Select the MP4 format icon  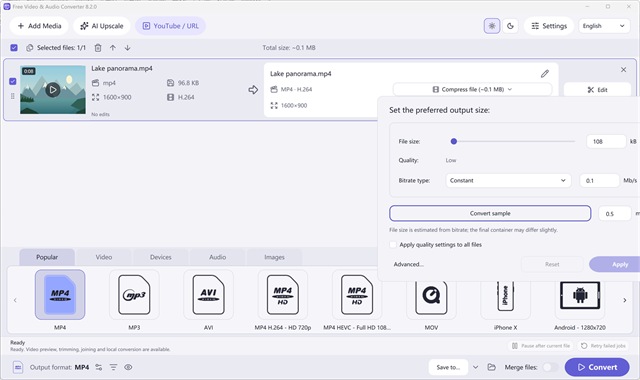[x=60, y=295]
